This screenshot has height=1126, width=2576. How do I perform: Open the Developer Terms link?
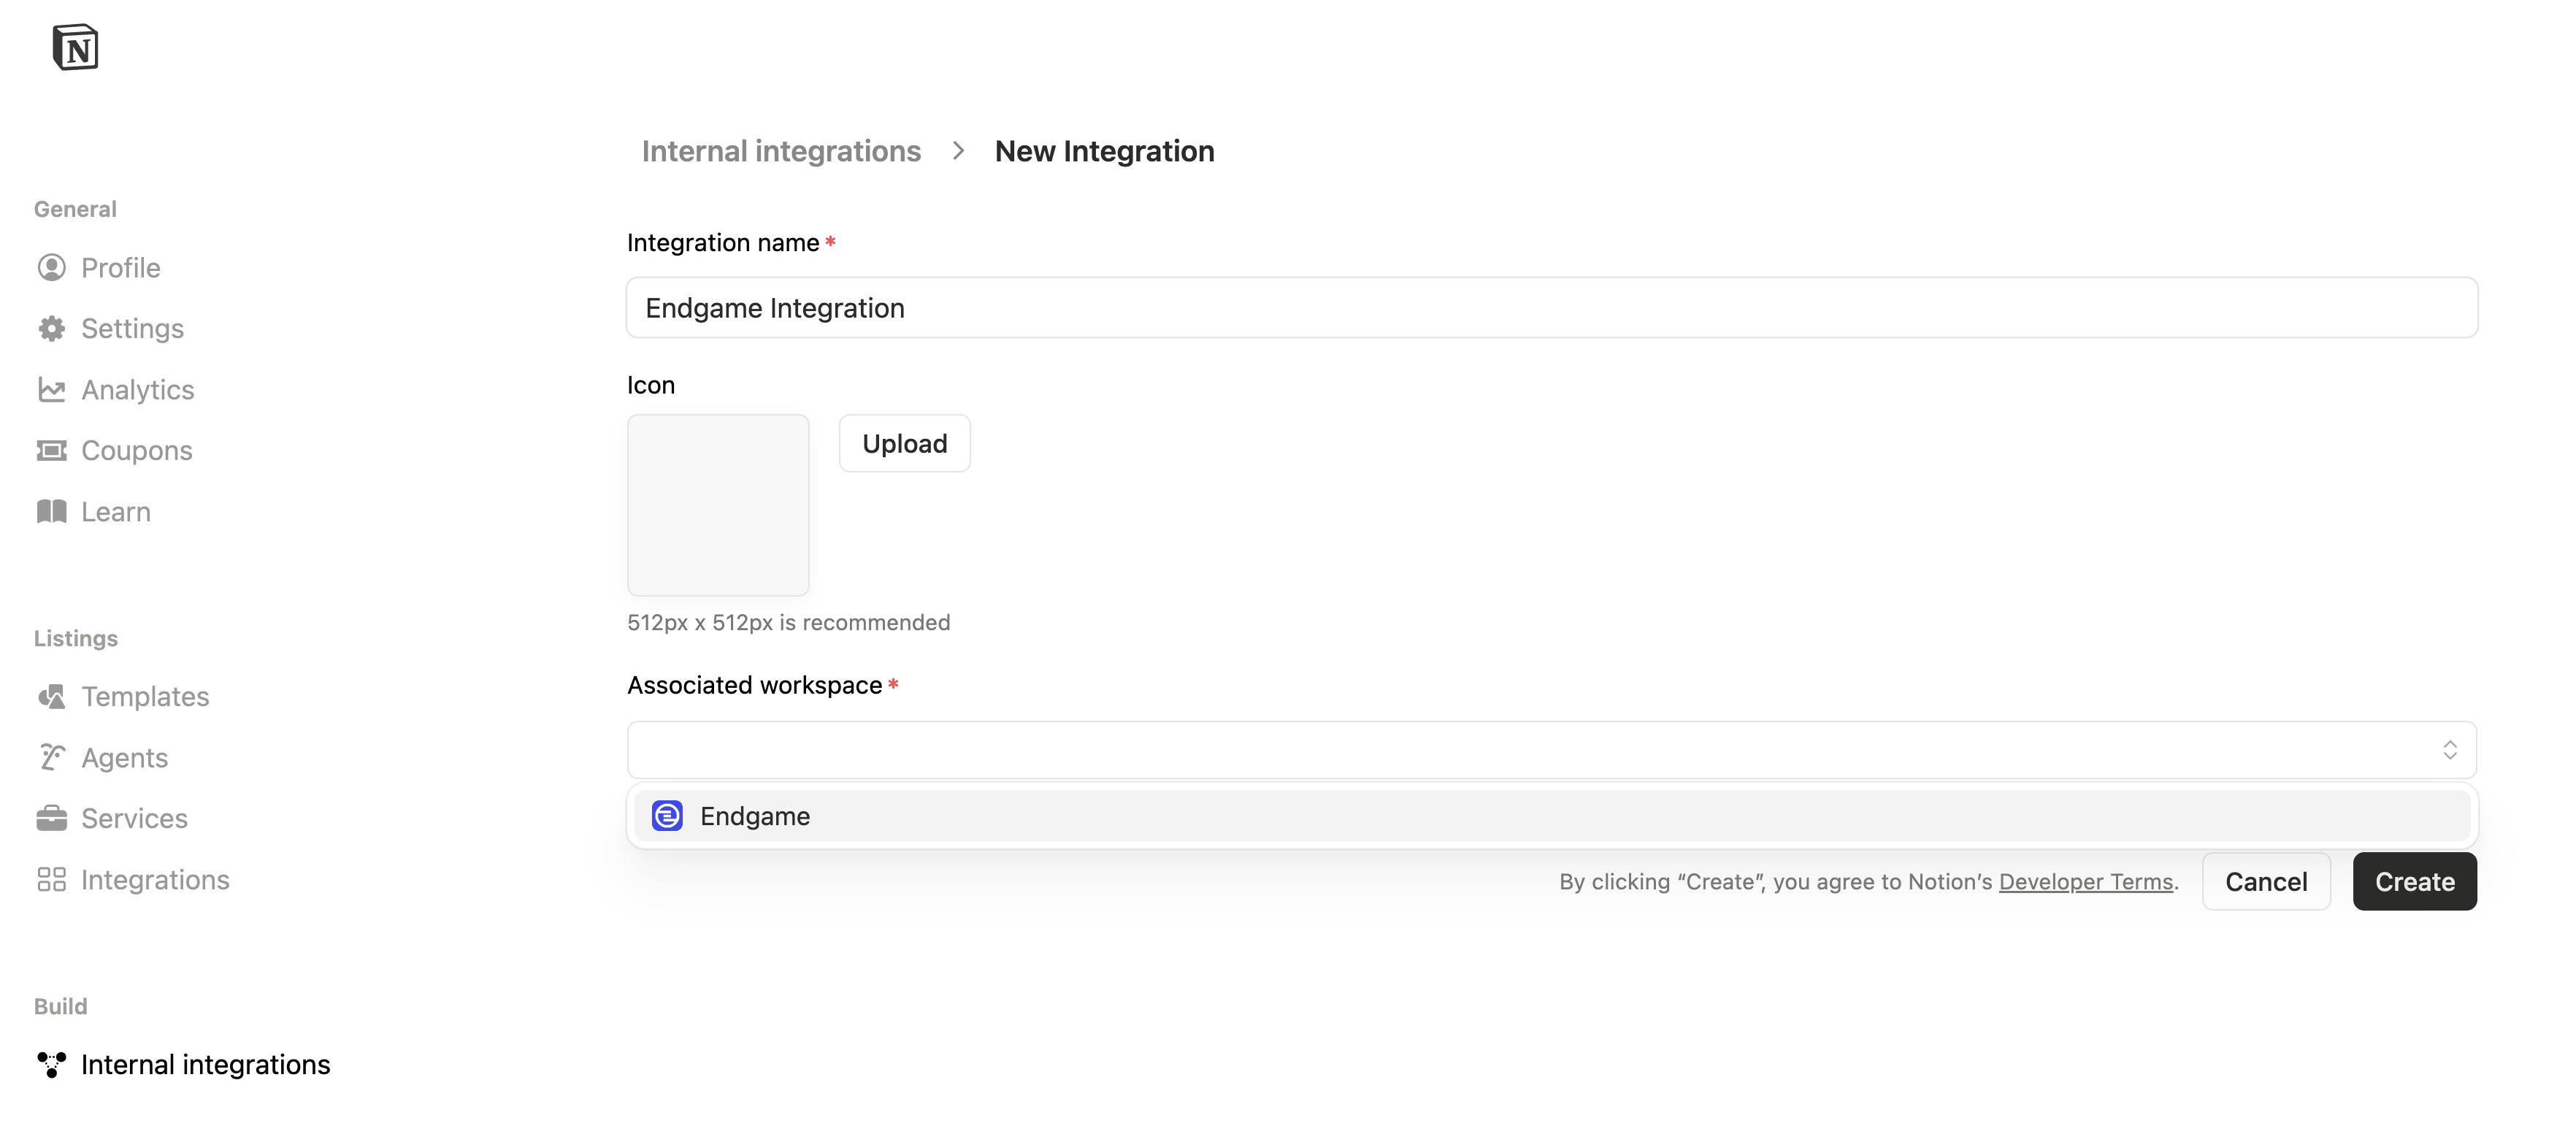[x=2086, y=881]
